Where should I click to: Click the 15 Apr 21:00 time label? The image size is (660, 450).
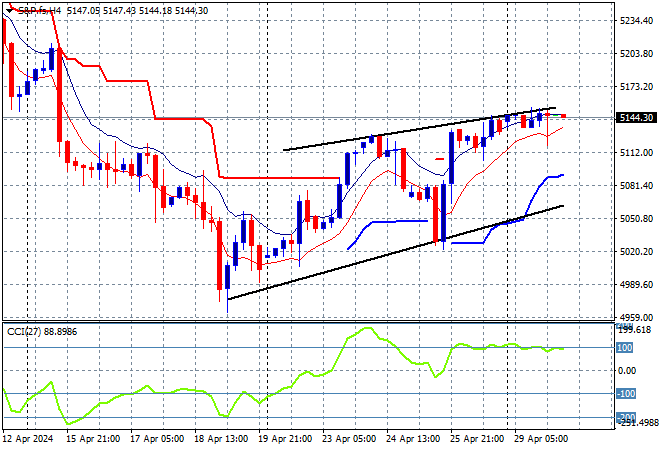pos(93,439)
